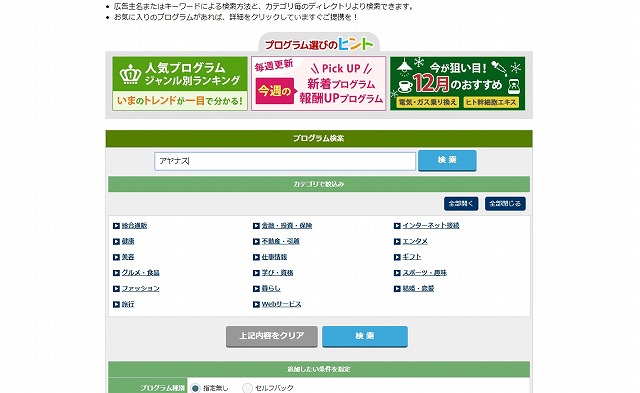Open the Pick UP 新着プログラム banner

coord(318,84)
